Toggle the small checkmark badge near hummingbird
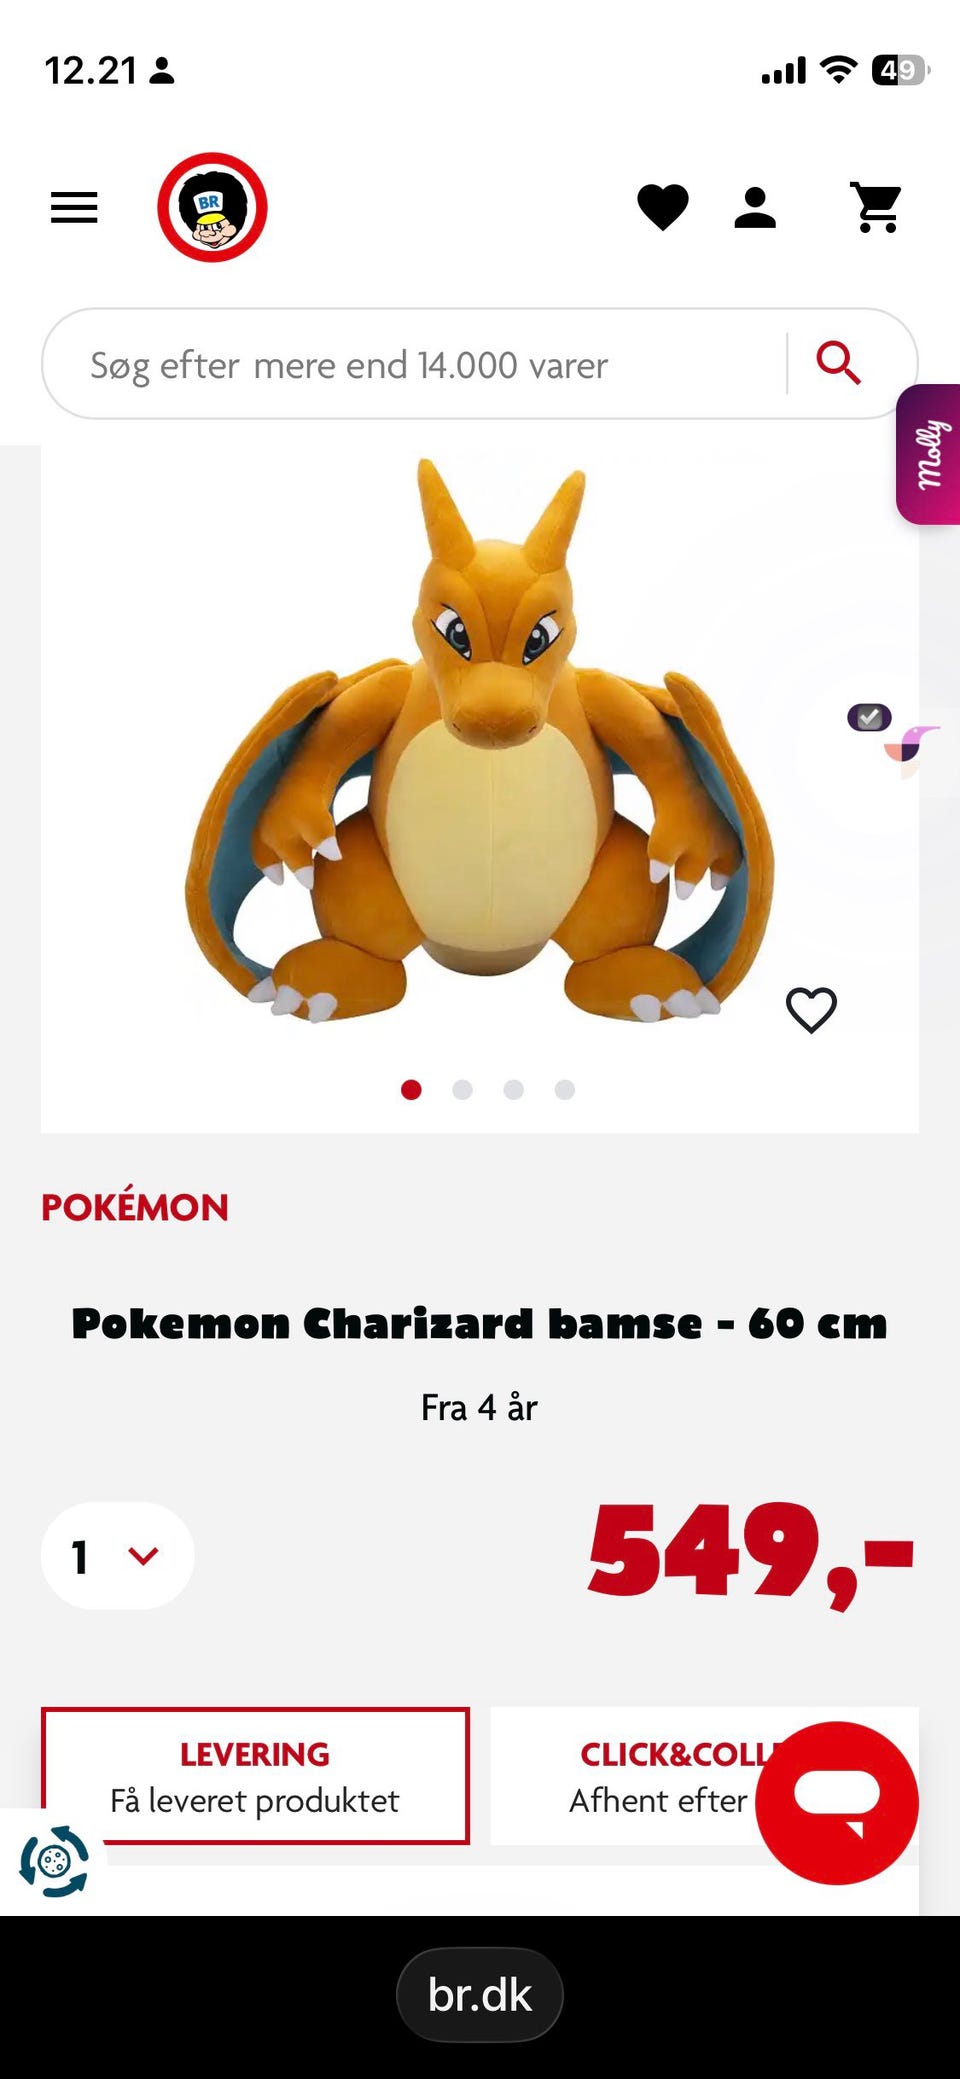960x2079 pixels. [x=869, y=717]
